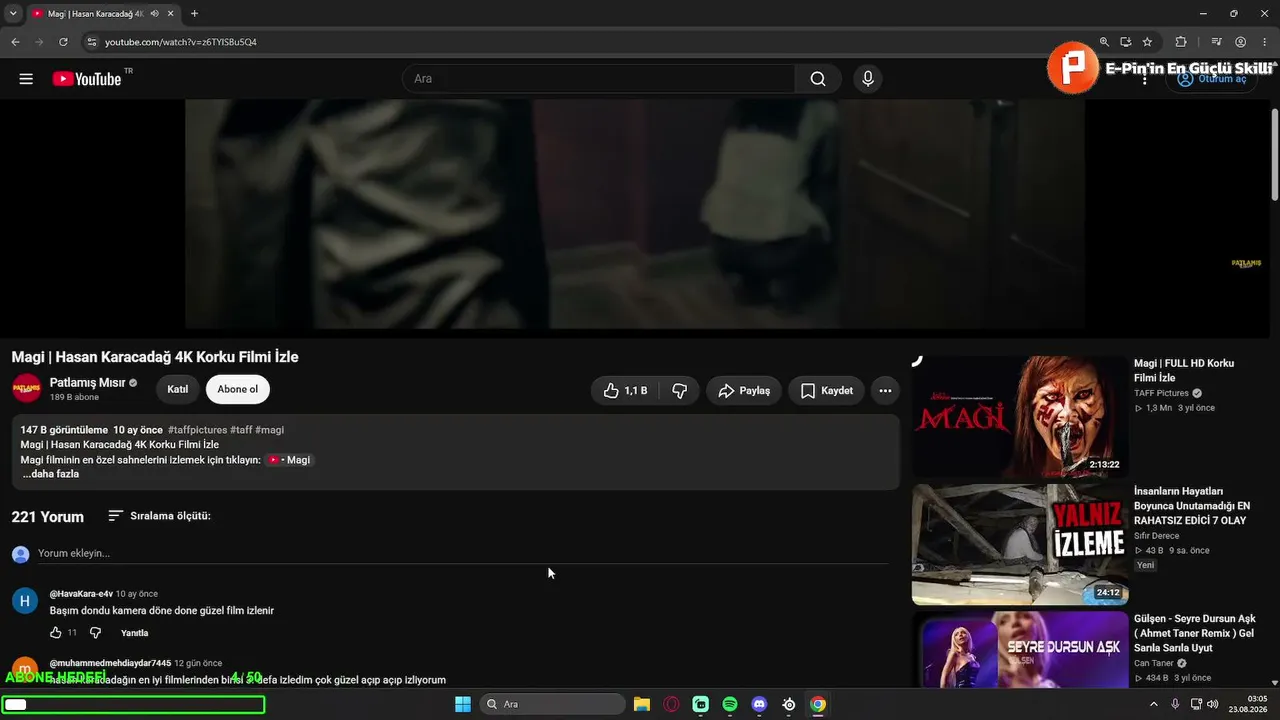Open Spotify from the taskbar
Screen dimensions: 1280x720
730,704
